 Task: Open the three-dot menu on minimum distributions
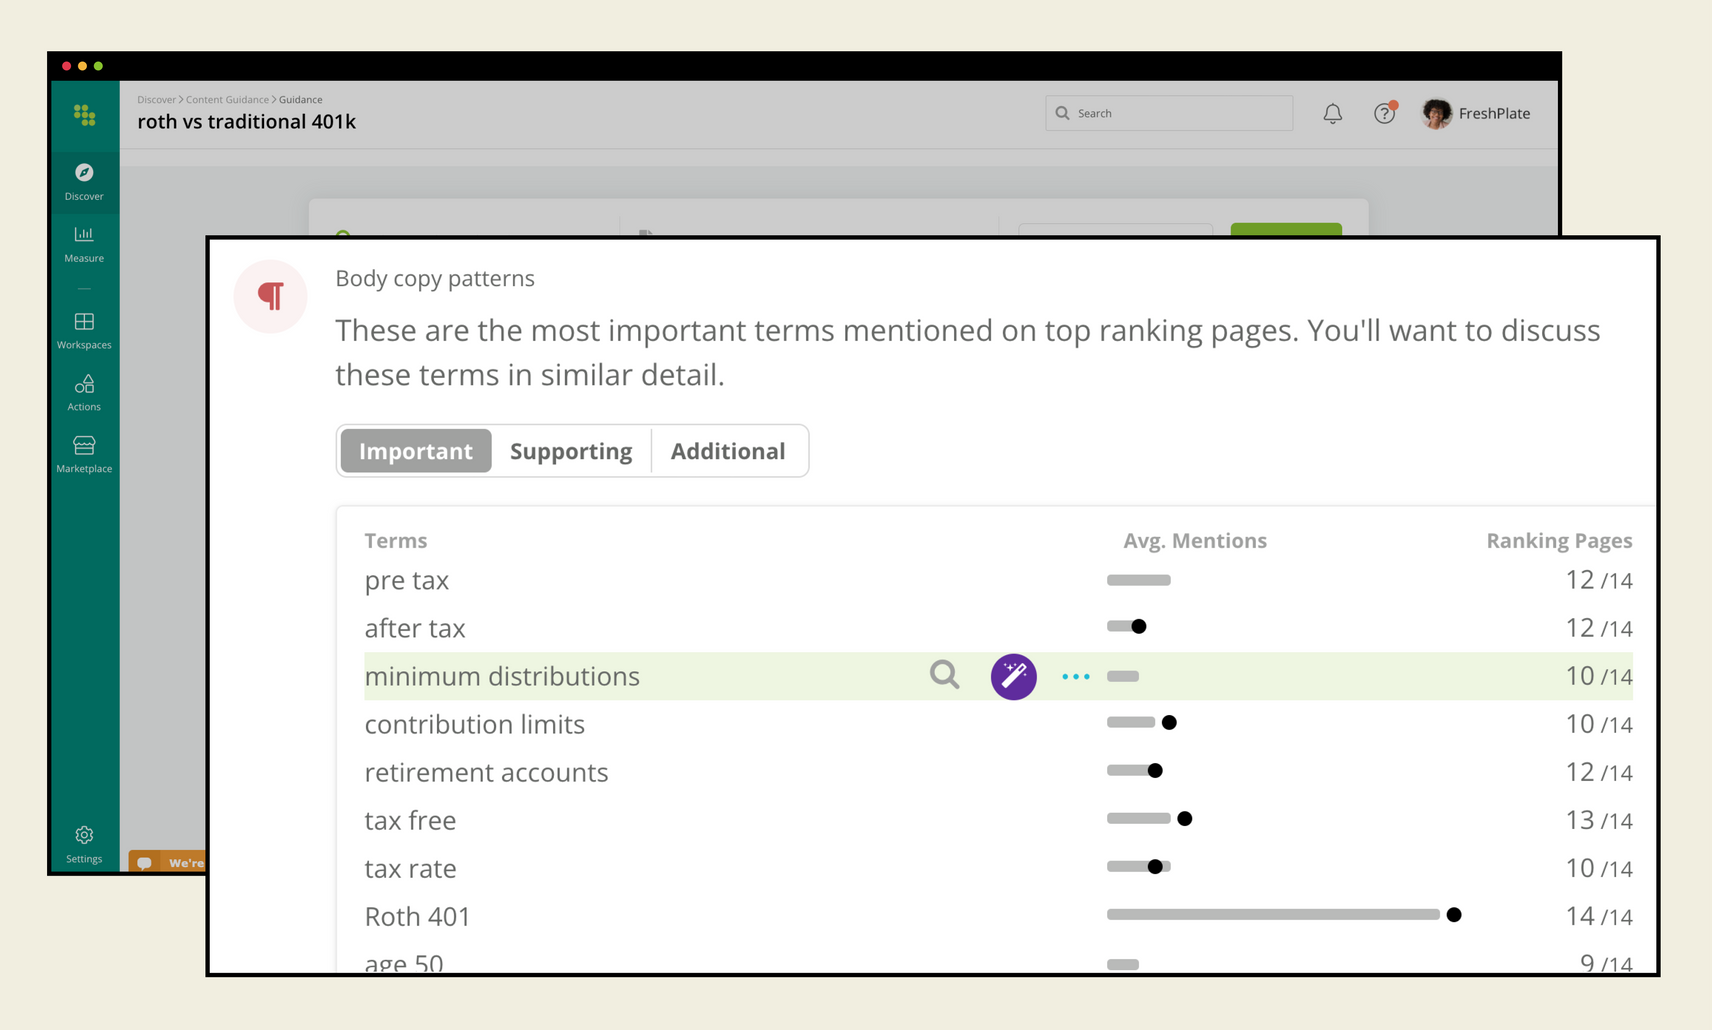(x=1076, y=677)
